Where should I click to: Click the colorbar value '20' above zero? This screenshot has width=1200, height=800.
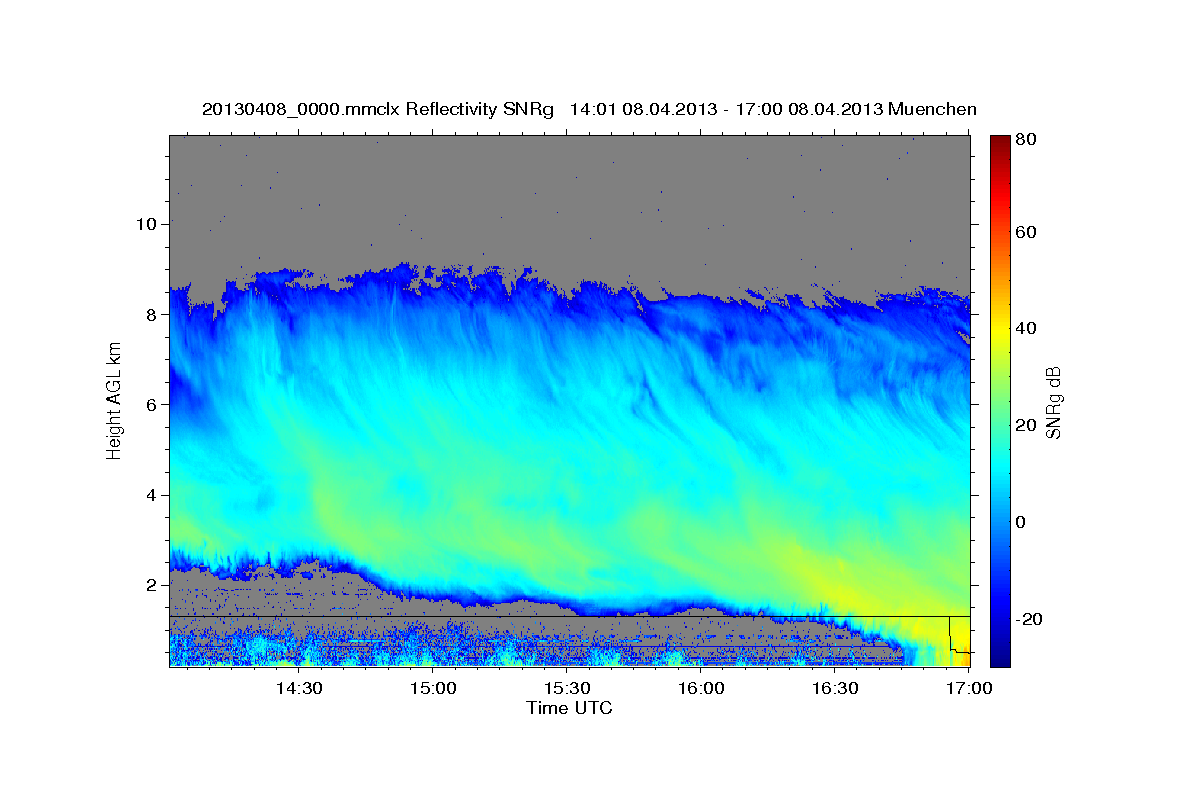(1026, 425)
